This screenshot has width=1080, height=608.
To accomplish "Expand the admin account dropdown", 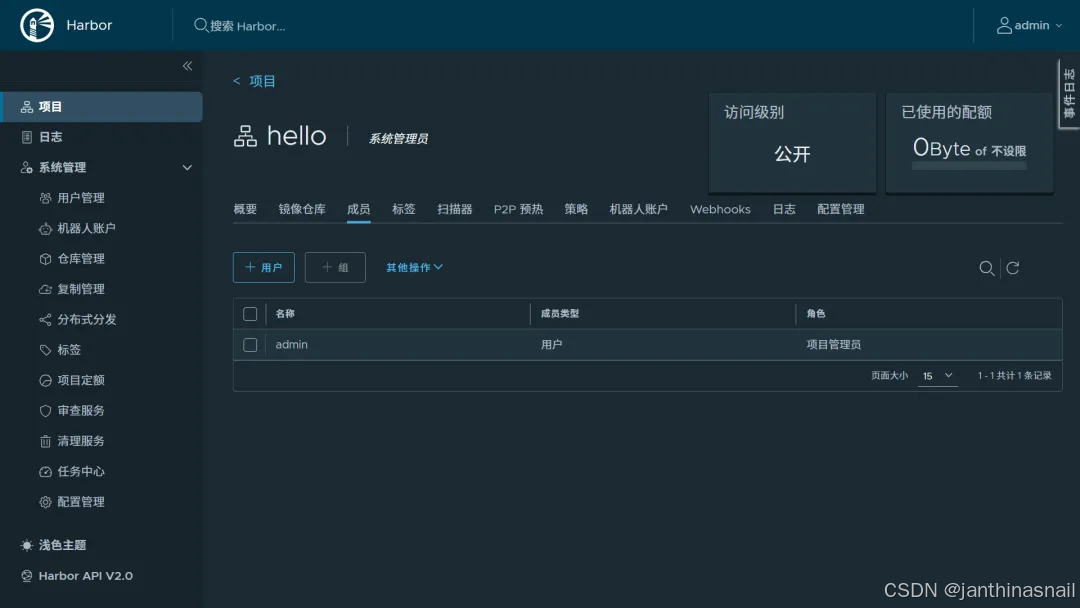I will click(1059, 25).
